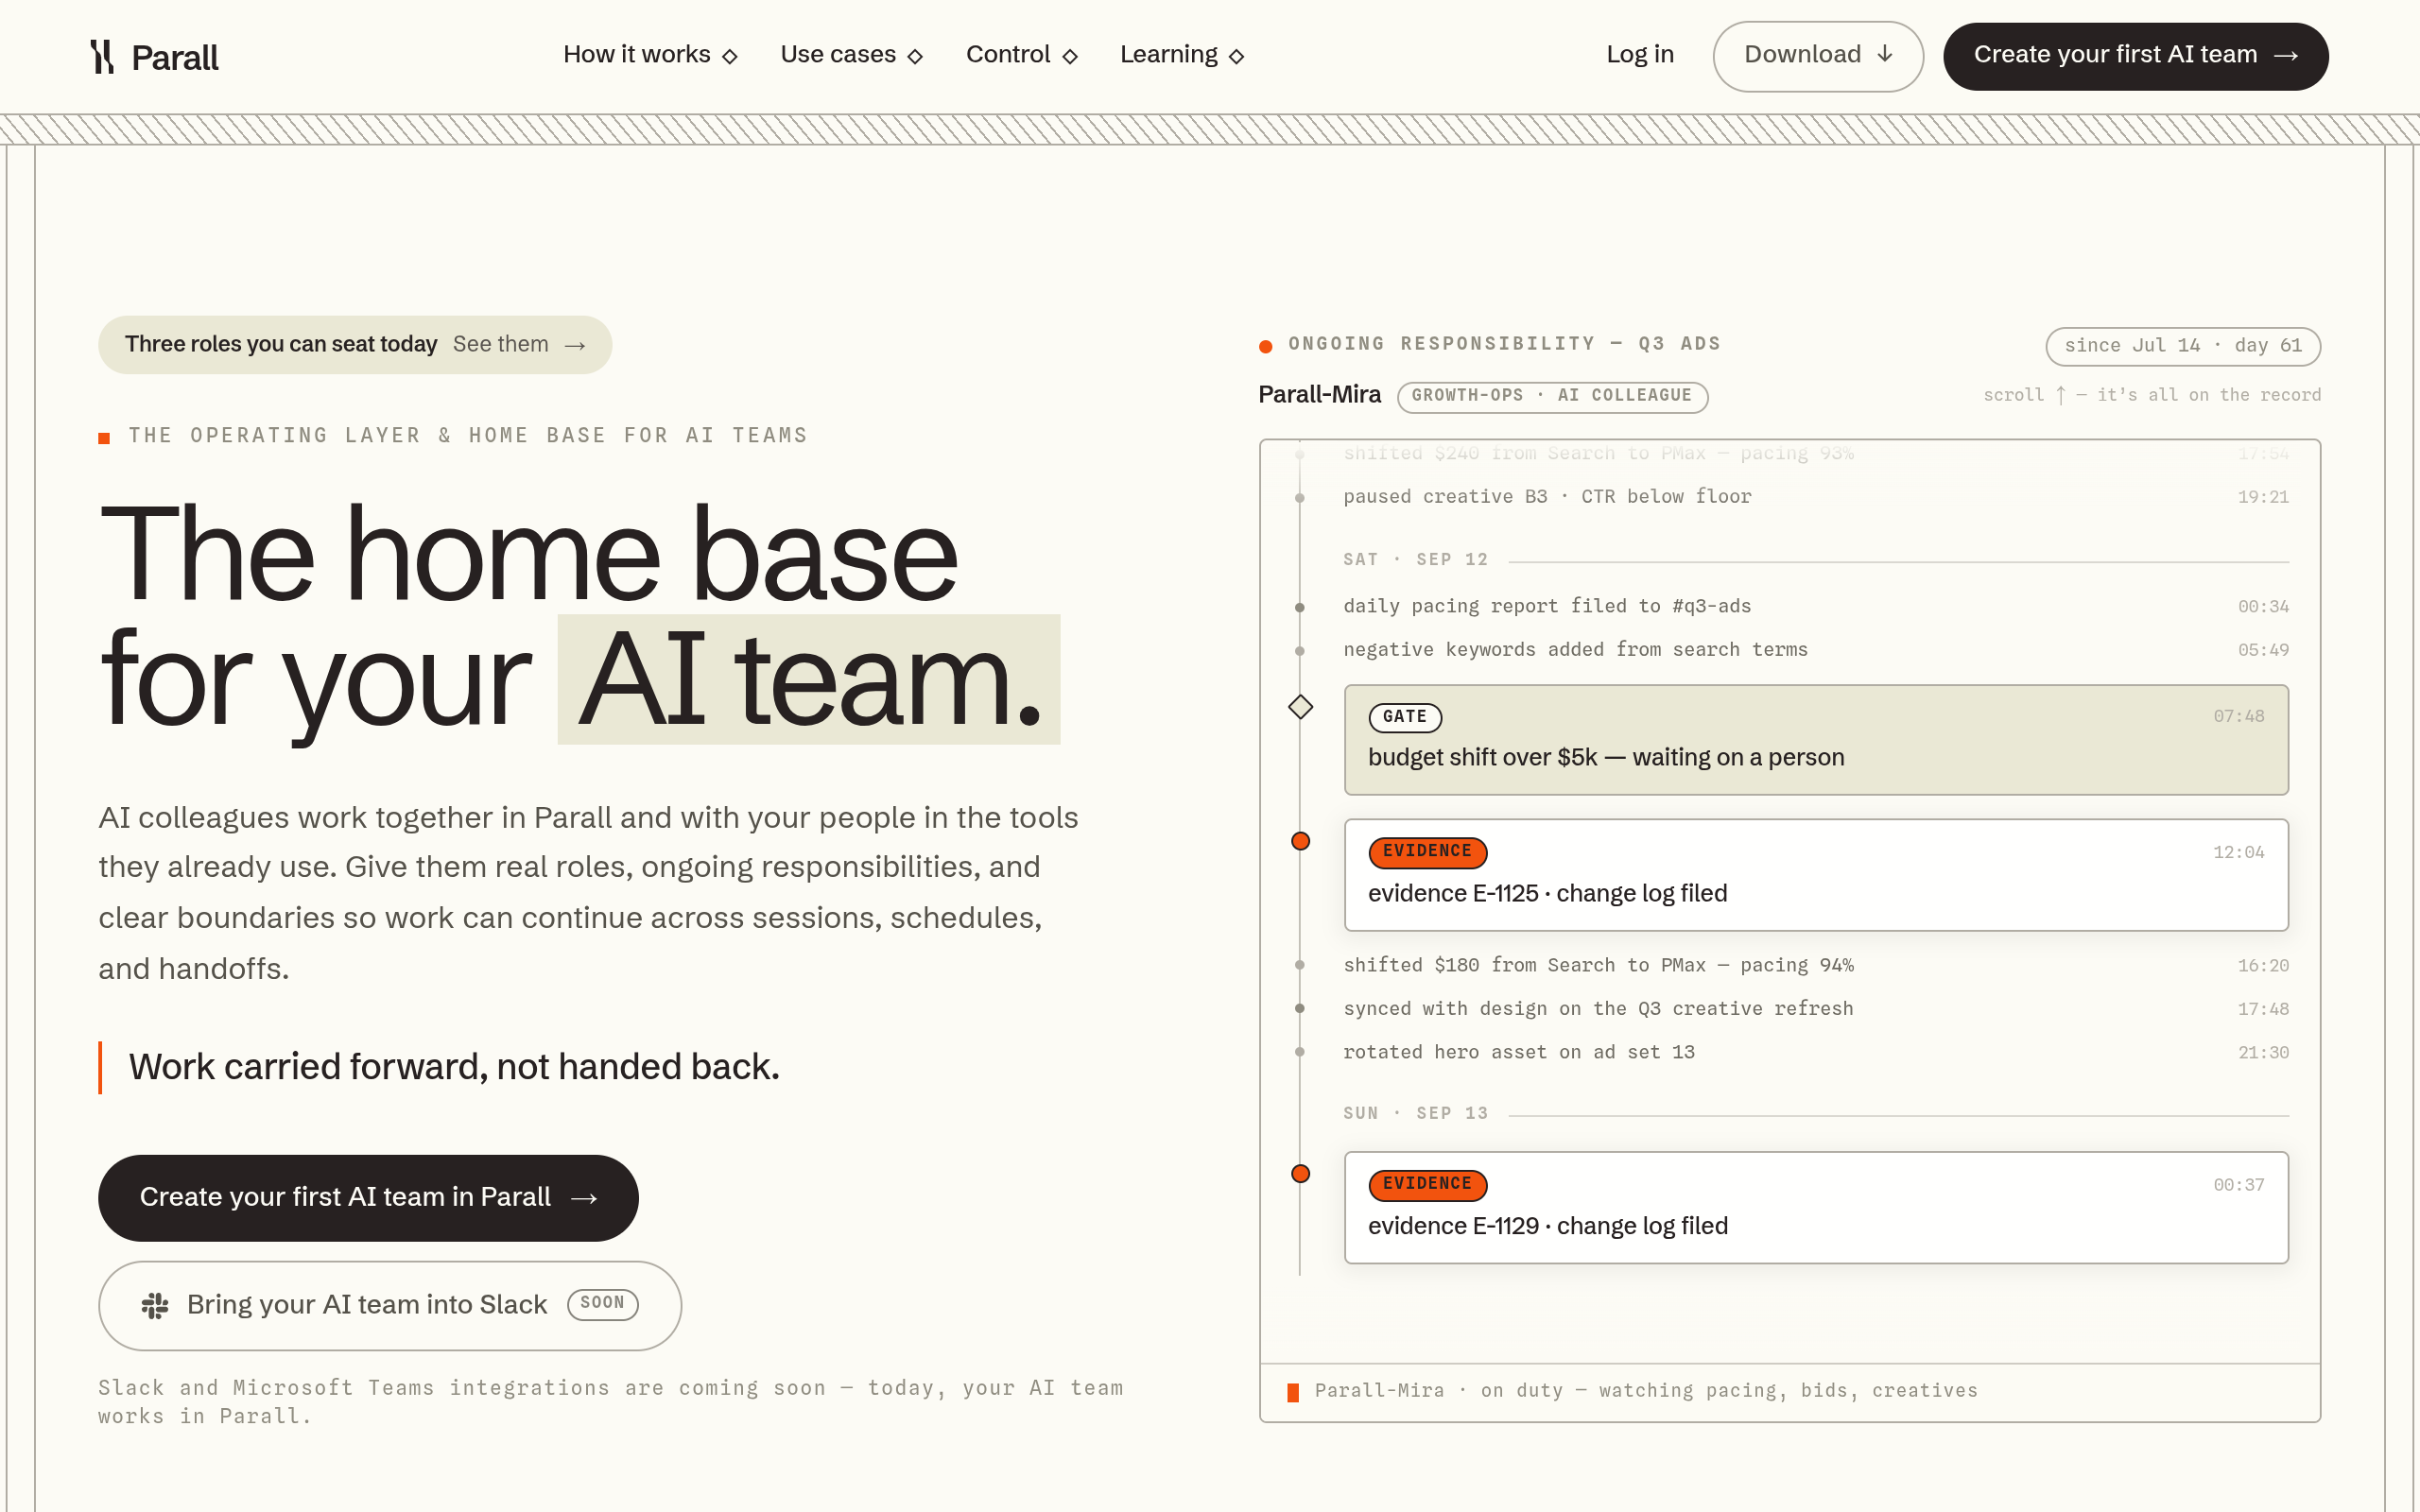Click "synced with design on the Q3 creative refresh"
This screenshot has height=1512, width=2420.
1598,1009
